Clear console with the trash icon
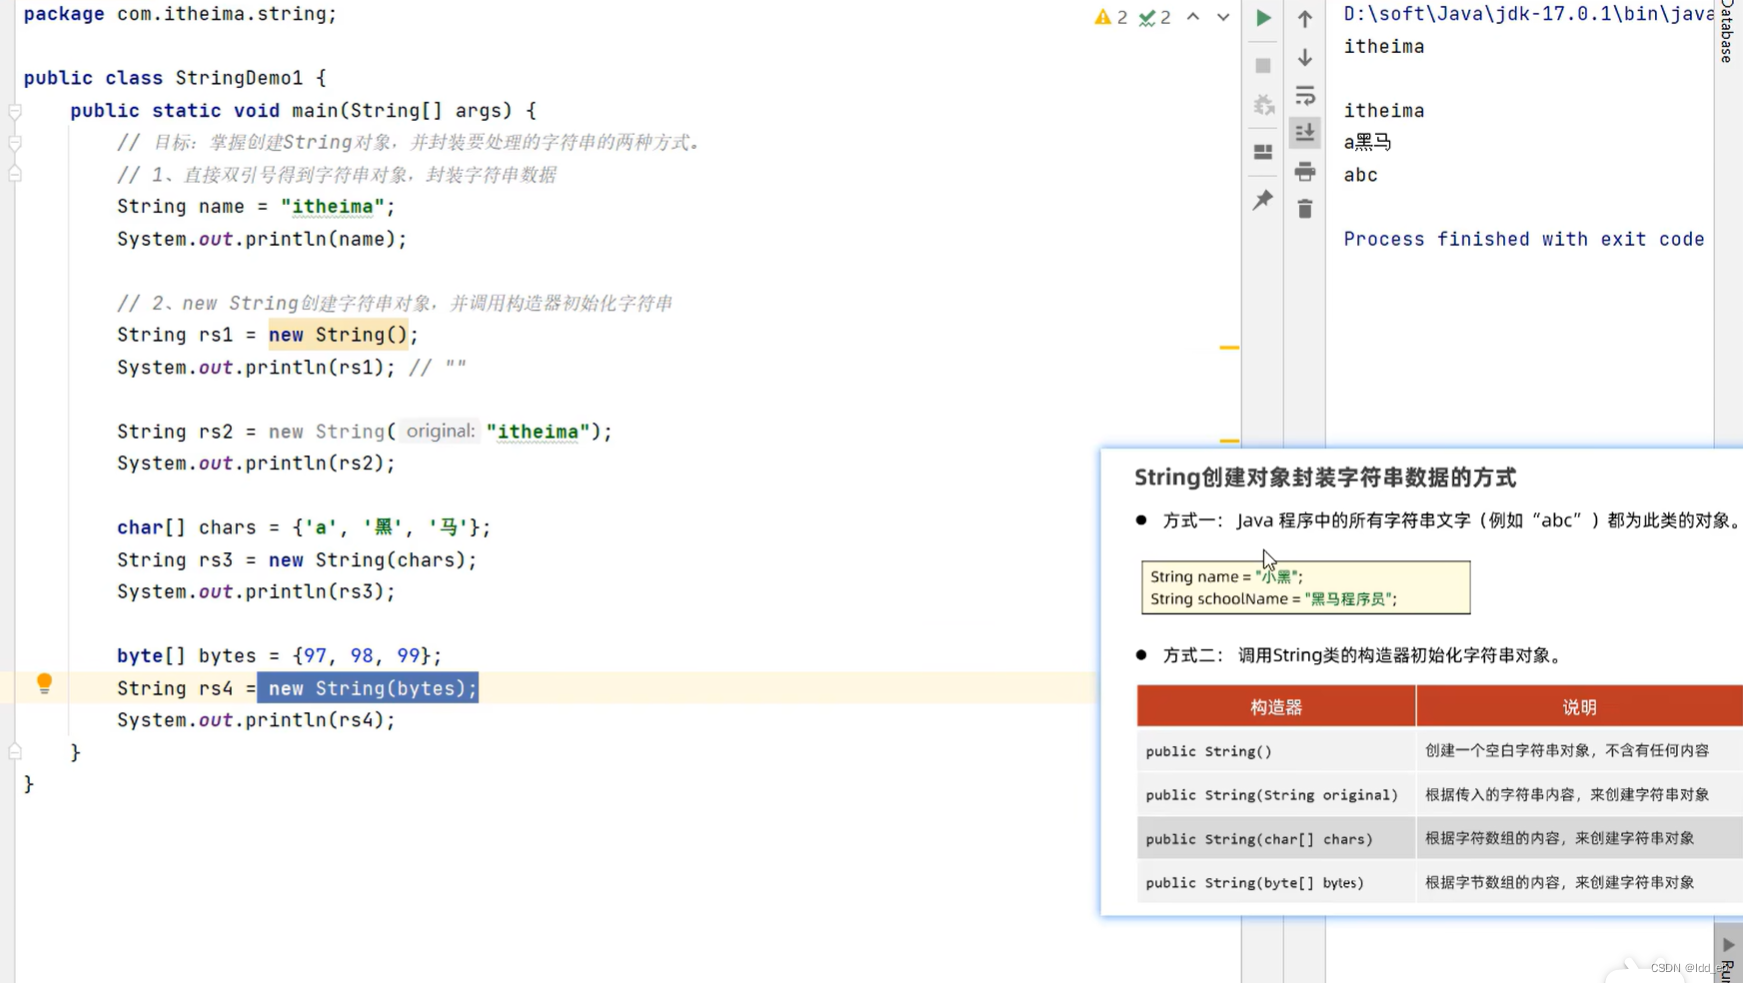This screenshot has width=1743, height=983. click(x=1305, y=209)
